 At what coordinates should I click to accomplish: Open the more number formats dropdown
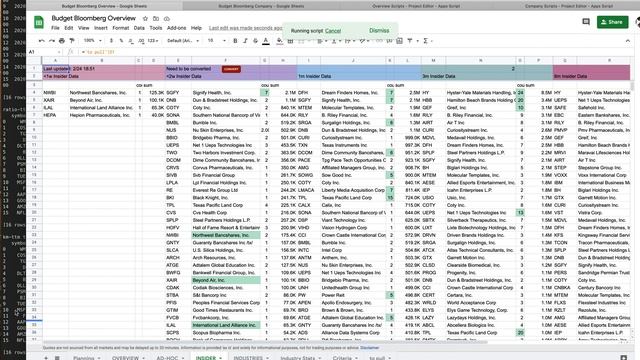(x=153, y=41)
